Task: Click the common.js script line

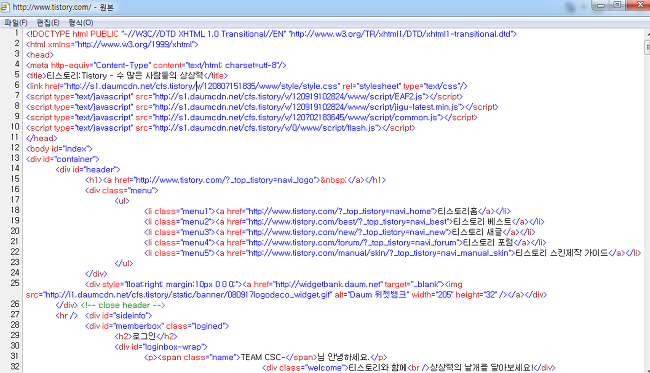Action: (x=251, y=117)
